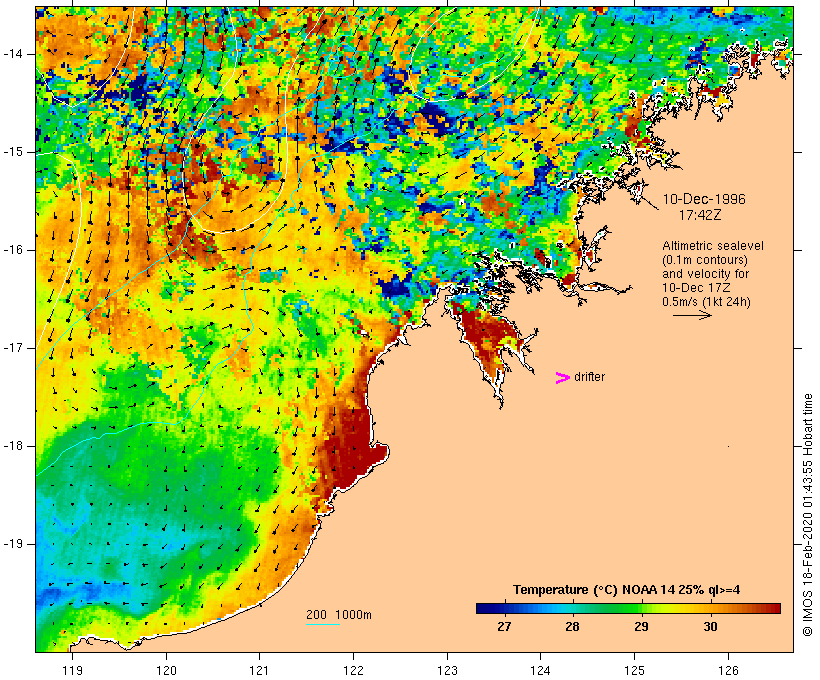Click the '200' depth contour label
The image size is (820, 680).
316,615
